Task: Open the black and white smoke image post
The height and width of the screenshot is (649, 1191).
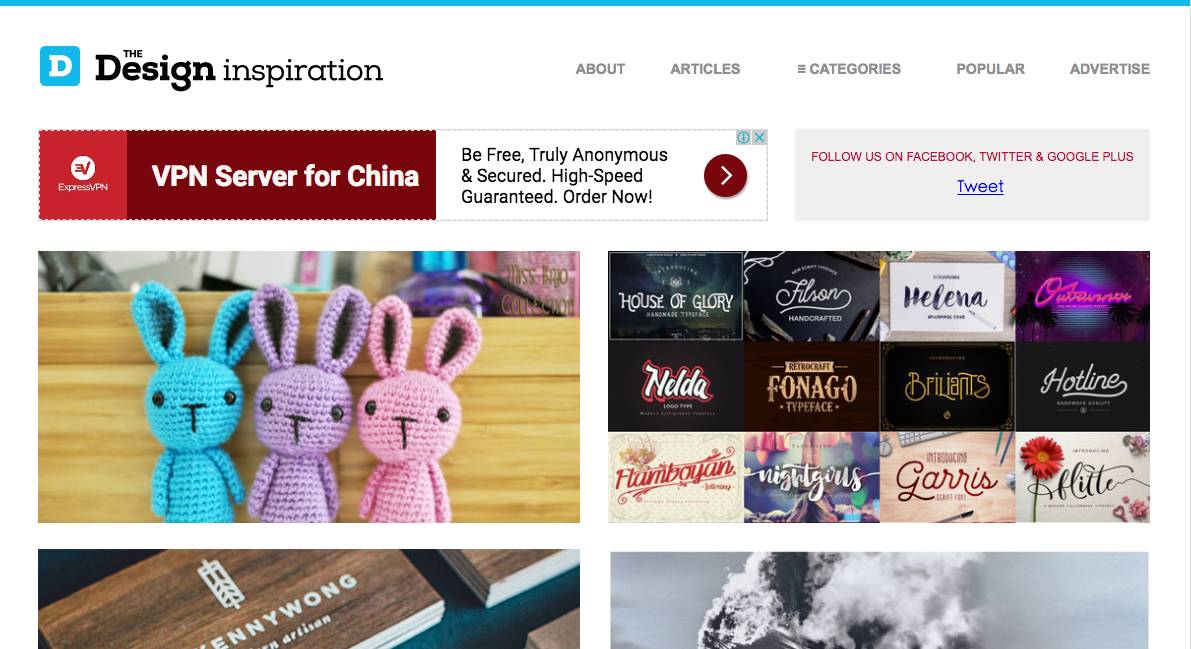Action: pos(880,600)
